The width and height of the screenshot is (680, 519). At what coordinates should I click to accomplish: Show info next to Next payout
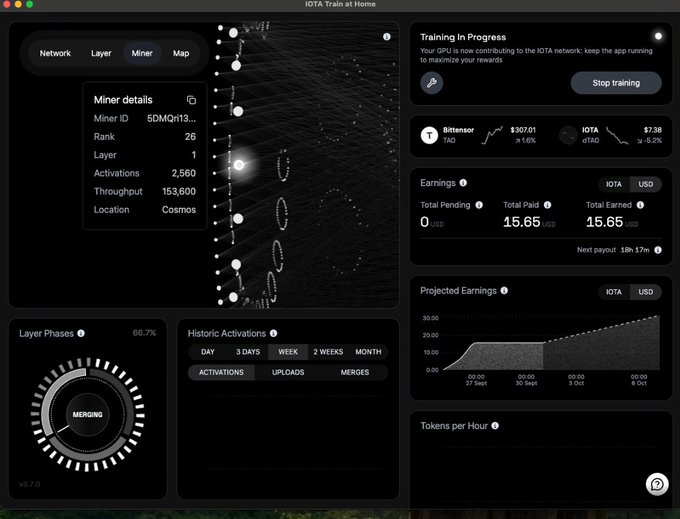point(658,250)
